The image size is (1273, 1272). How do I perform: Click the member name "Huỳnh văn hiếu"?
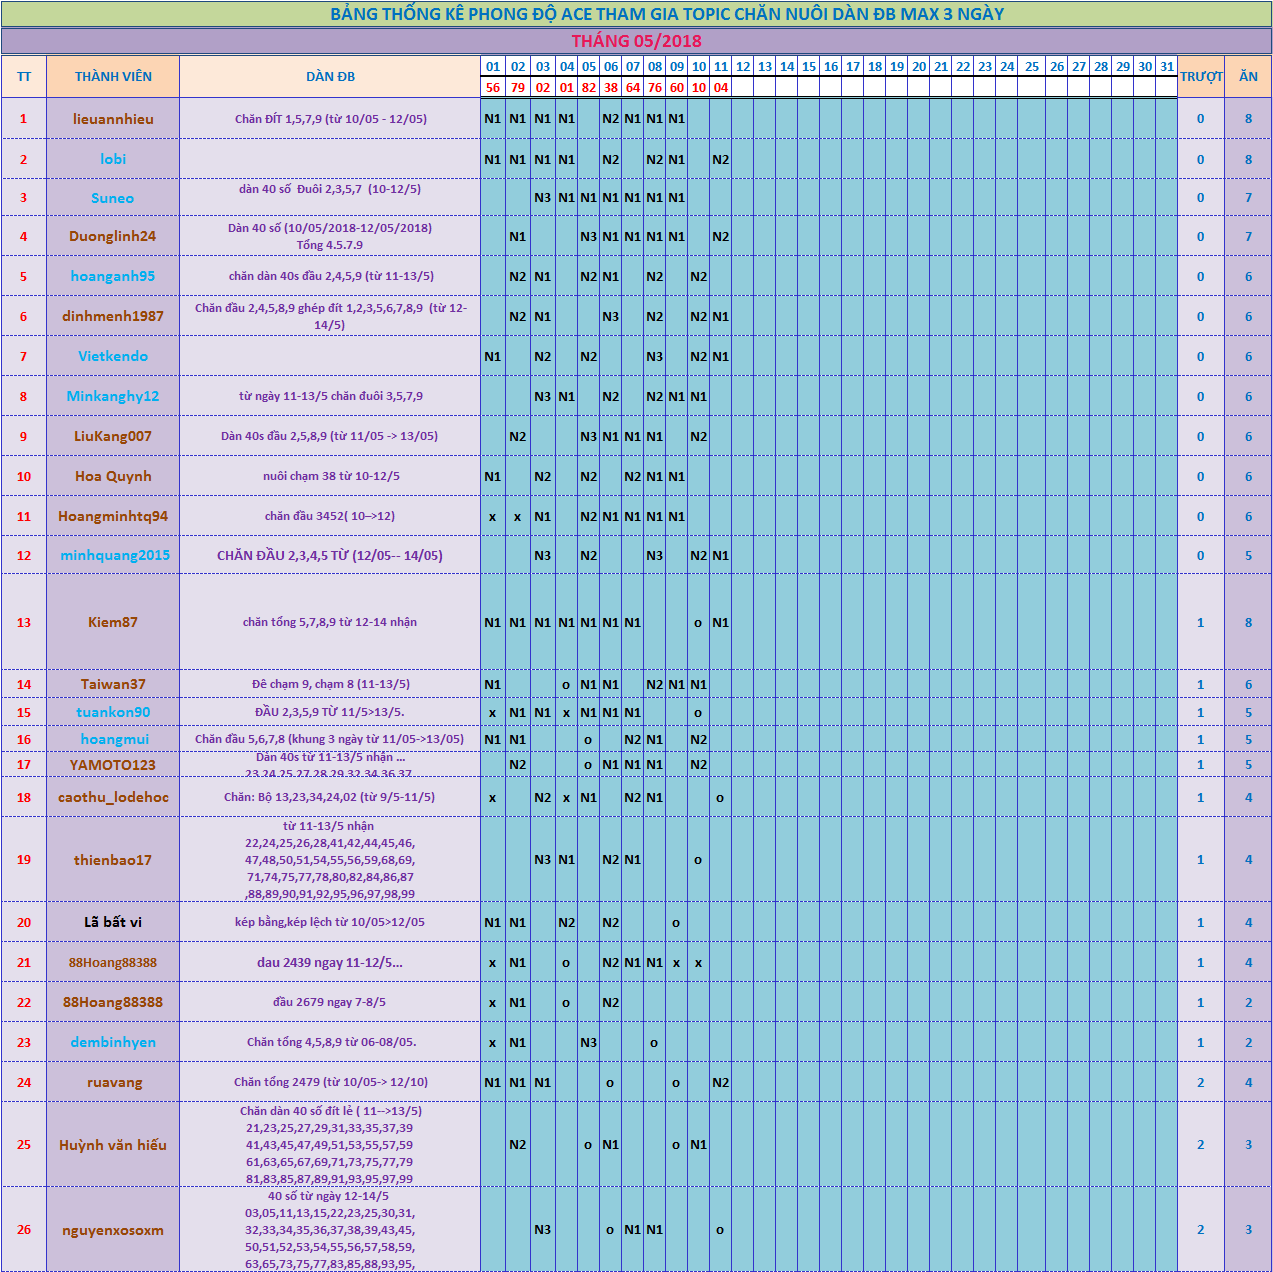pos(113,1145)
